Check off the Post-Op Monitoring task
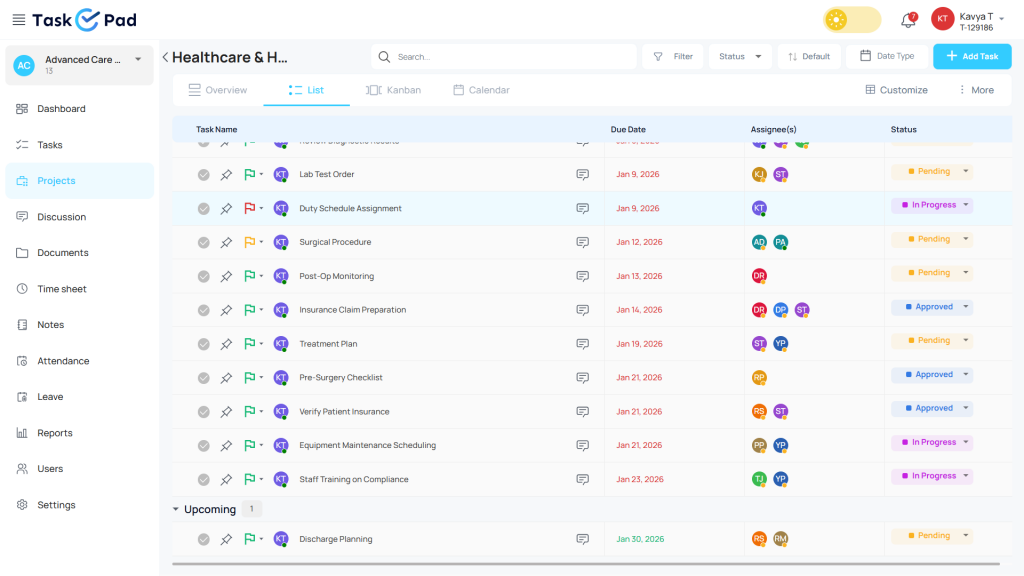The height and width of the screenshot is (576, 1024). (x=203, y=276)
